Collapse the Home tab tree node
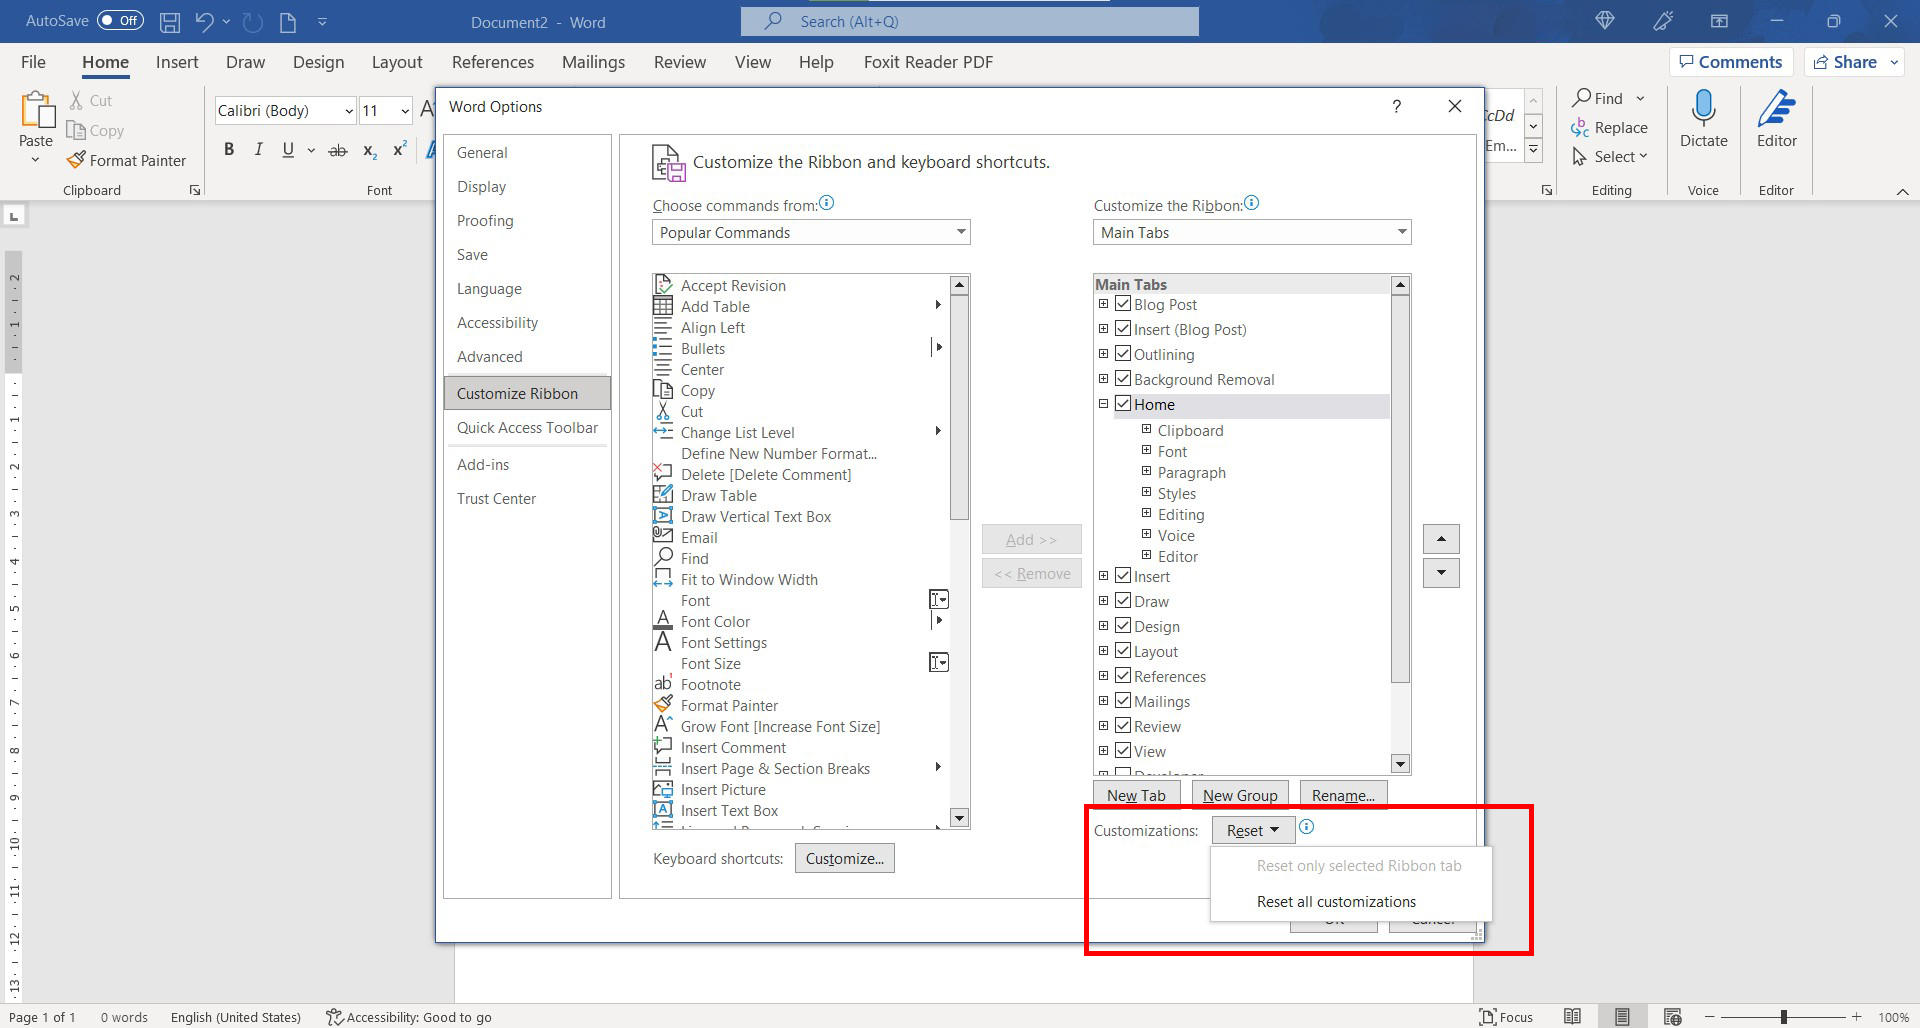The image size is (1920, 1028). pyautogui.click(x=1103, y=404)
